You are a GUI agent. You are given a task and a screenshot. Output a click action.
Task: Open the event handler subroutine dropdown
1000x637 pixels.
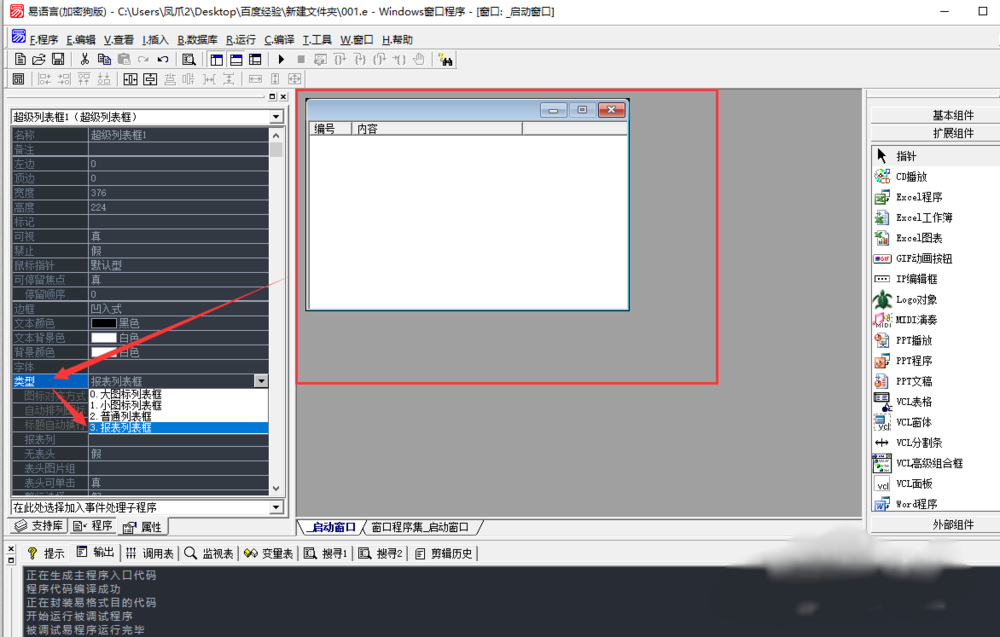pyautogui.click(x=276, y=508)
